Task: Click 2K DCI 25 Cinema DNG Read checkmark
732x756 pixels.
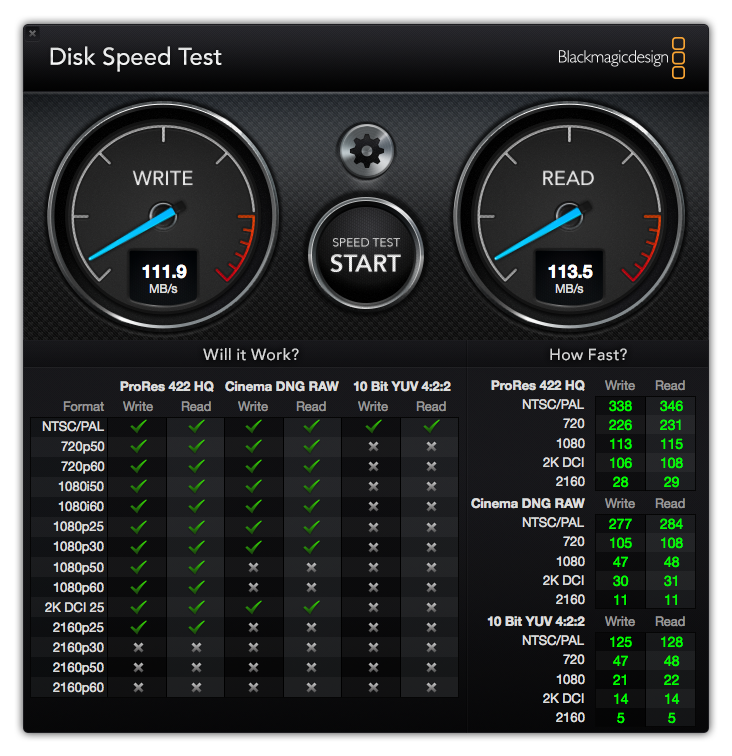Action: pos(311,607)
